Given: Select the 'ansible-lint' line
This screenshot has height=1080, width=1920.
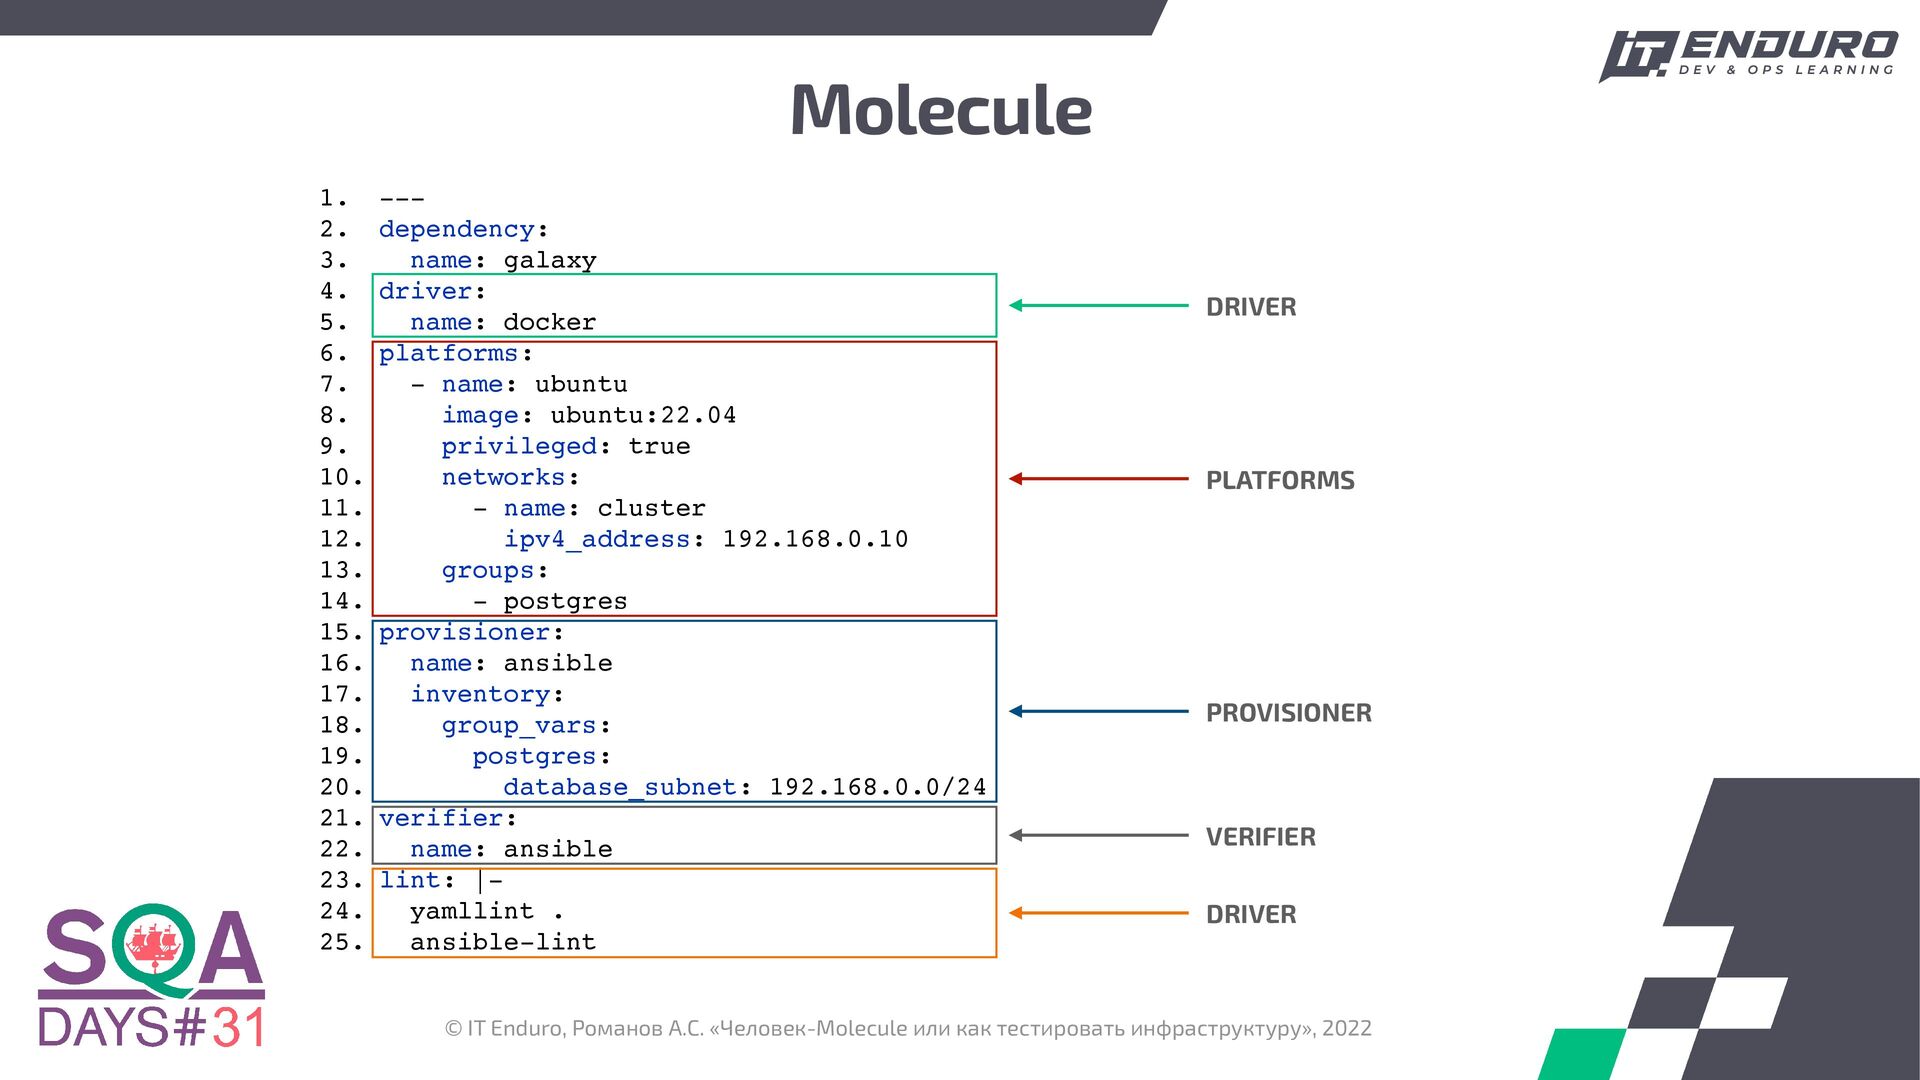Looking at the screenshot, I should (x=503, y=942).
